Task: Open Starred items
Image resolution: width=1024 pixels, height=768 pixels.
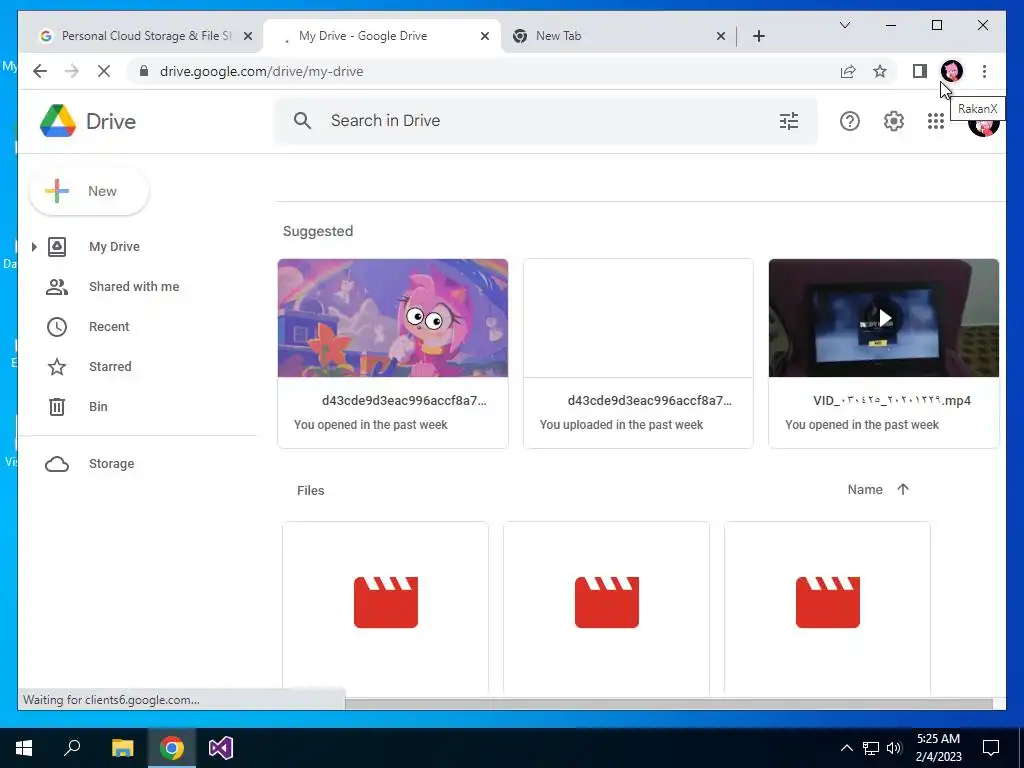Action: click(110, 366)
